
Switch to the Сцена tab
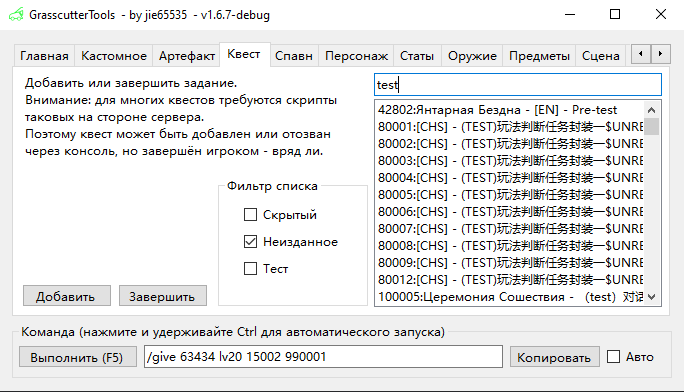[x=601, y=56]
